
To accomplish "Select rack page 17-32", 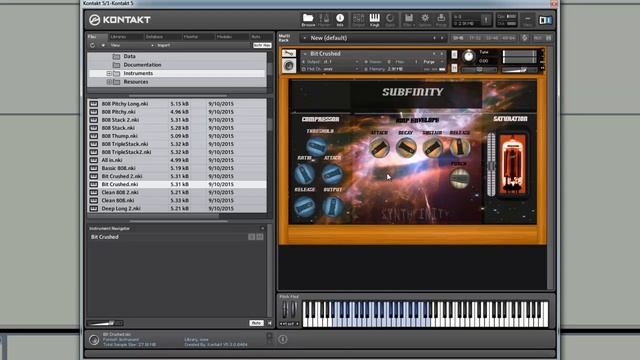I will 475,38.
